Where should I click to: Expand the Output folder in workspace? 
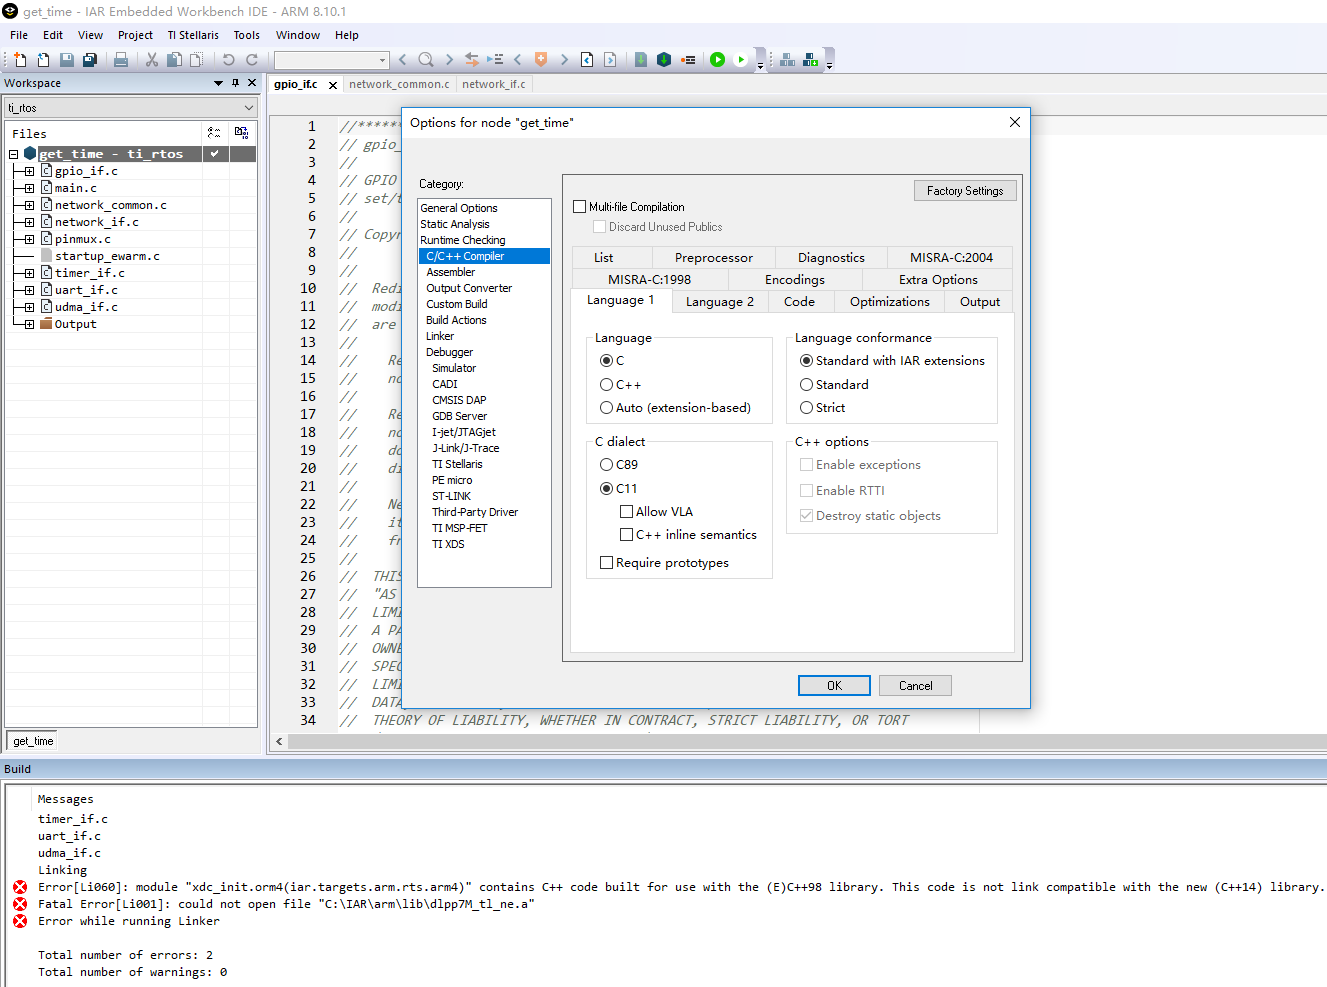[29, 324]
